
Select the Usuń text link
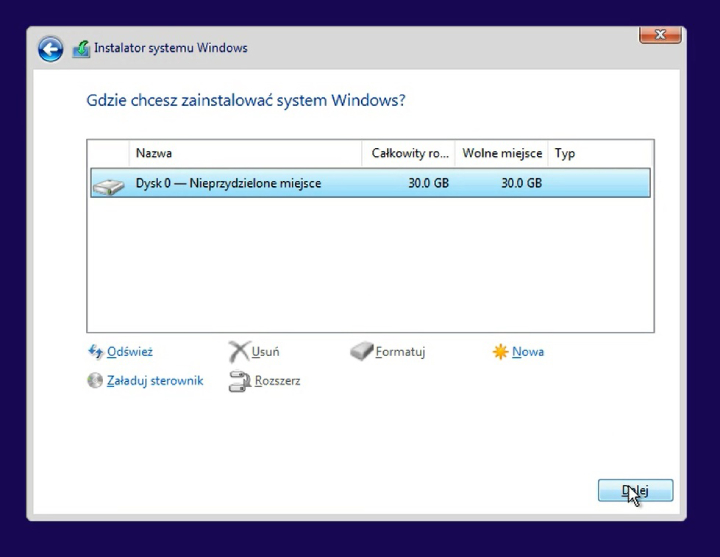(266, 352)
